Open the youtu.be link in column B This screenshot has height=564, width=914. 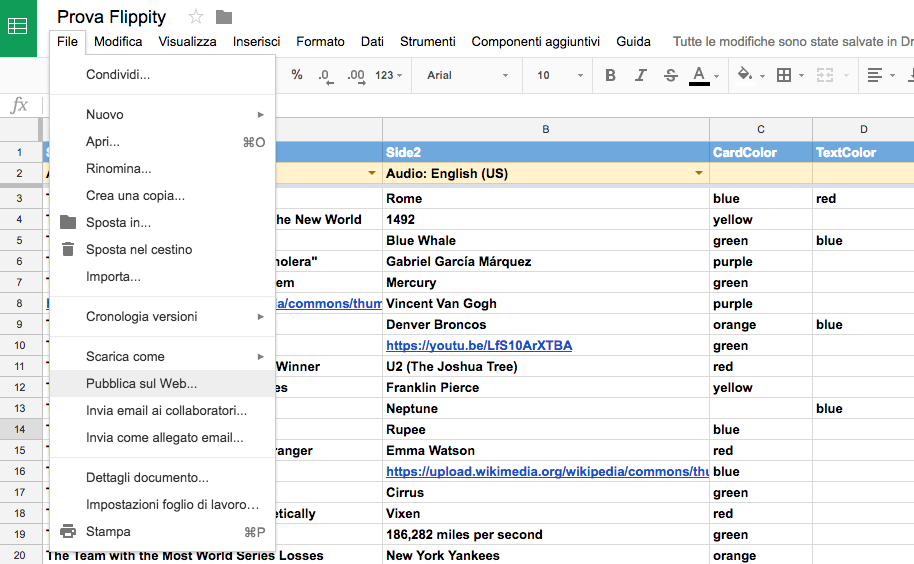tap(478, 346)
